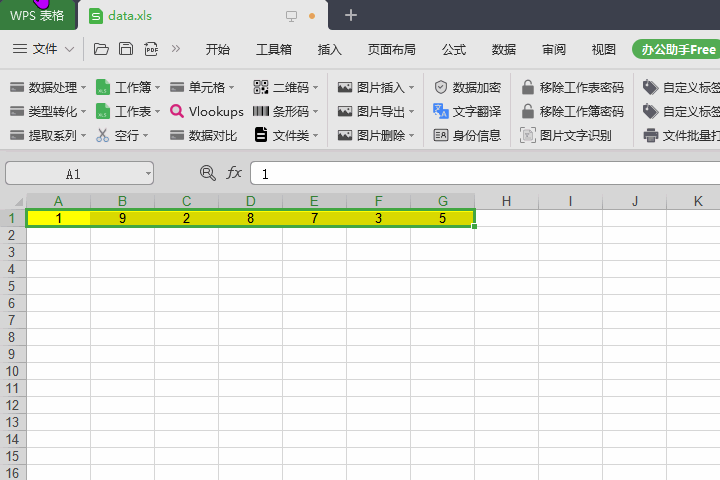Click 图片插入 tool

coord(376,87)
